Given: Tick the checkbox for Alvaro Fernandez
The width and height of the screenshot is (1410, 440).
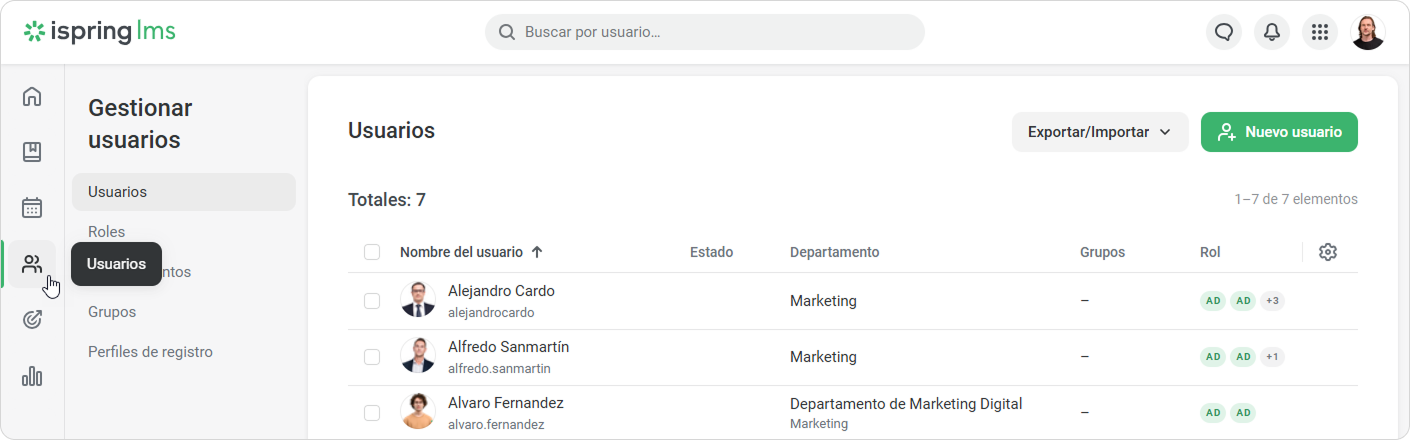Looking at the screenshot, I should 372,412.
